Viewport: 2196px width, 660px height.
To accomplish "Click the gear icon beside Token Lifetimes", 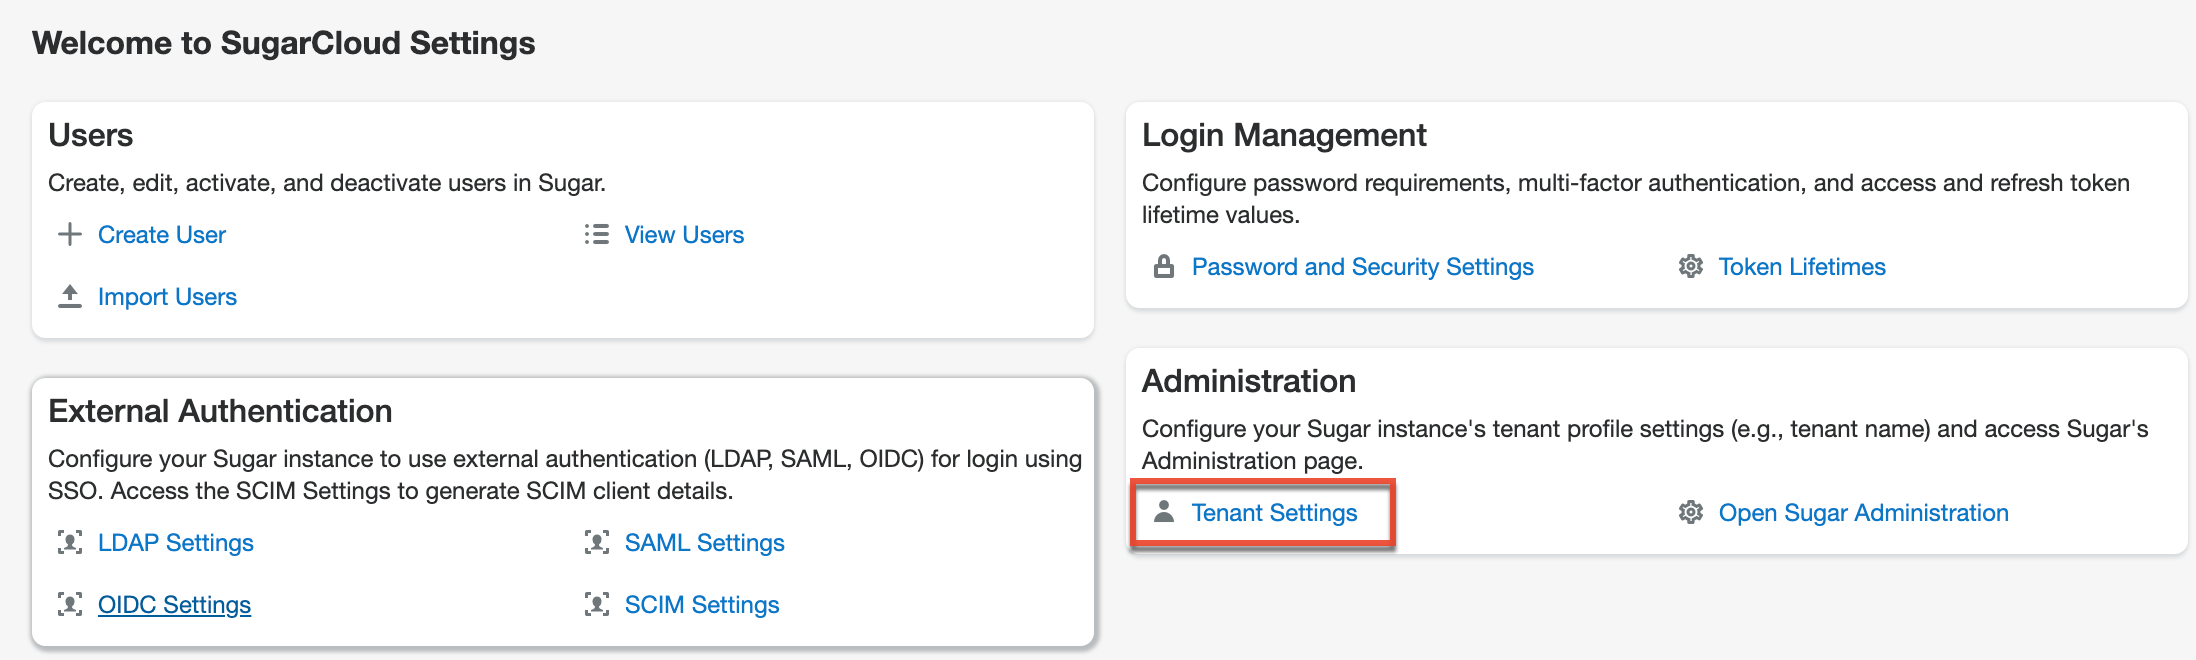I will (1691, 267).
